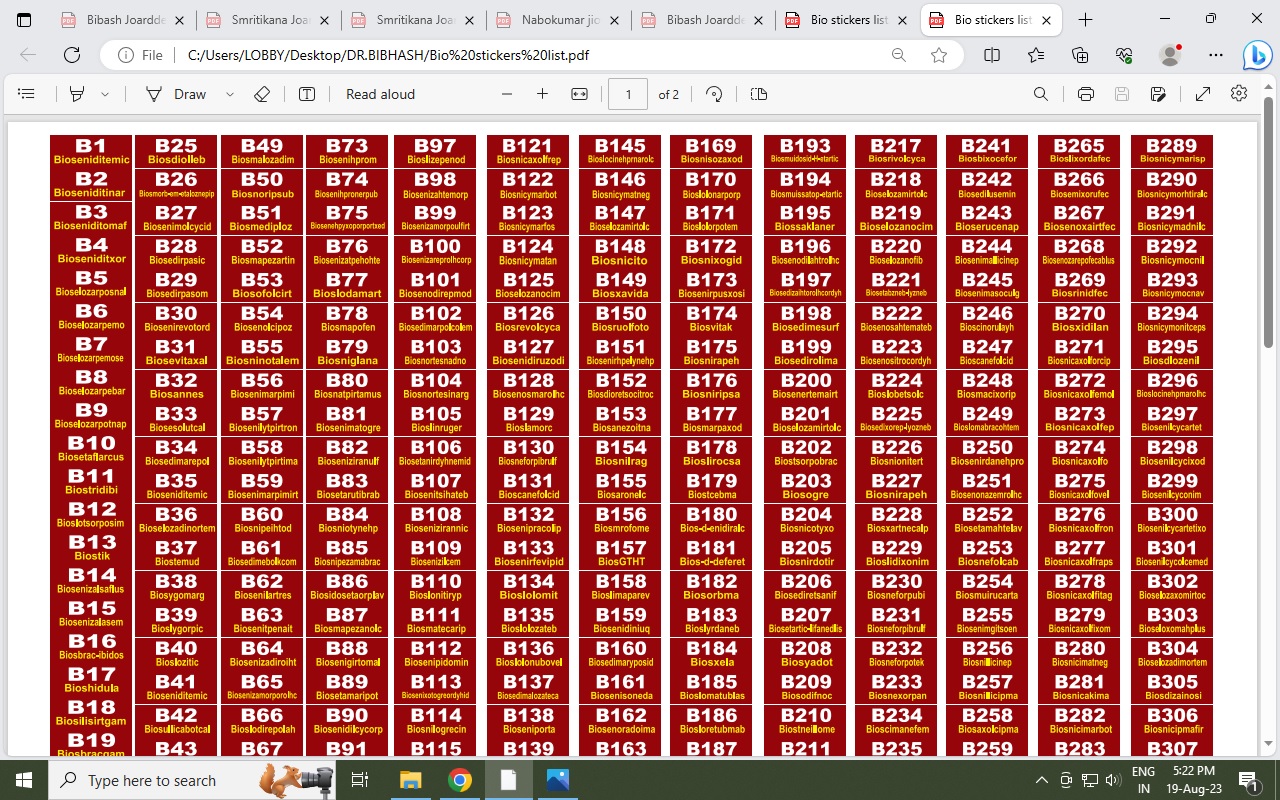Open the PDF table of contents panel
Image resolution: width=1280 pixels, height=800 pixels.
(27, 94)
